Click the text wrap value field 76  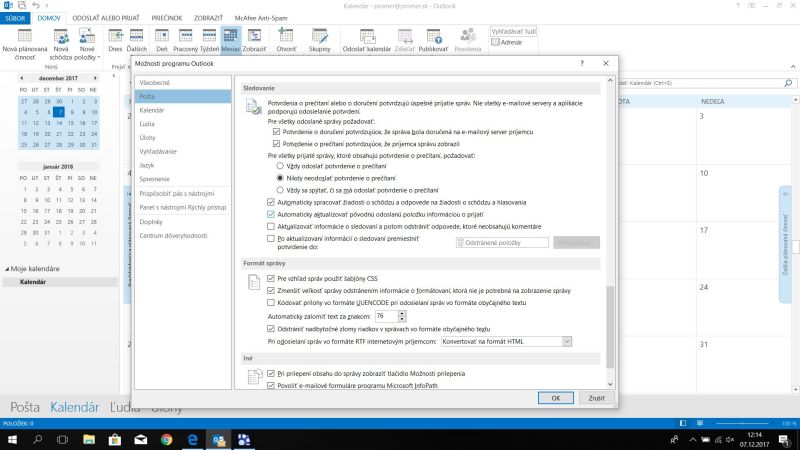coord(386,316)
